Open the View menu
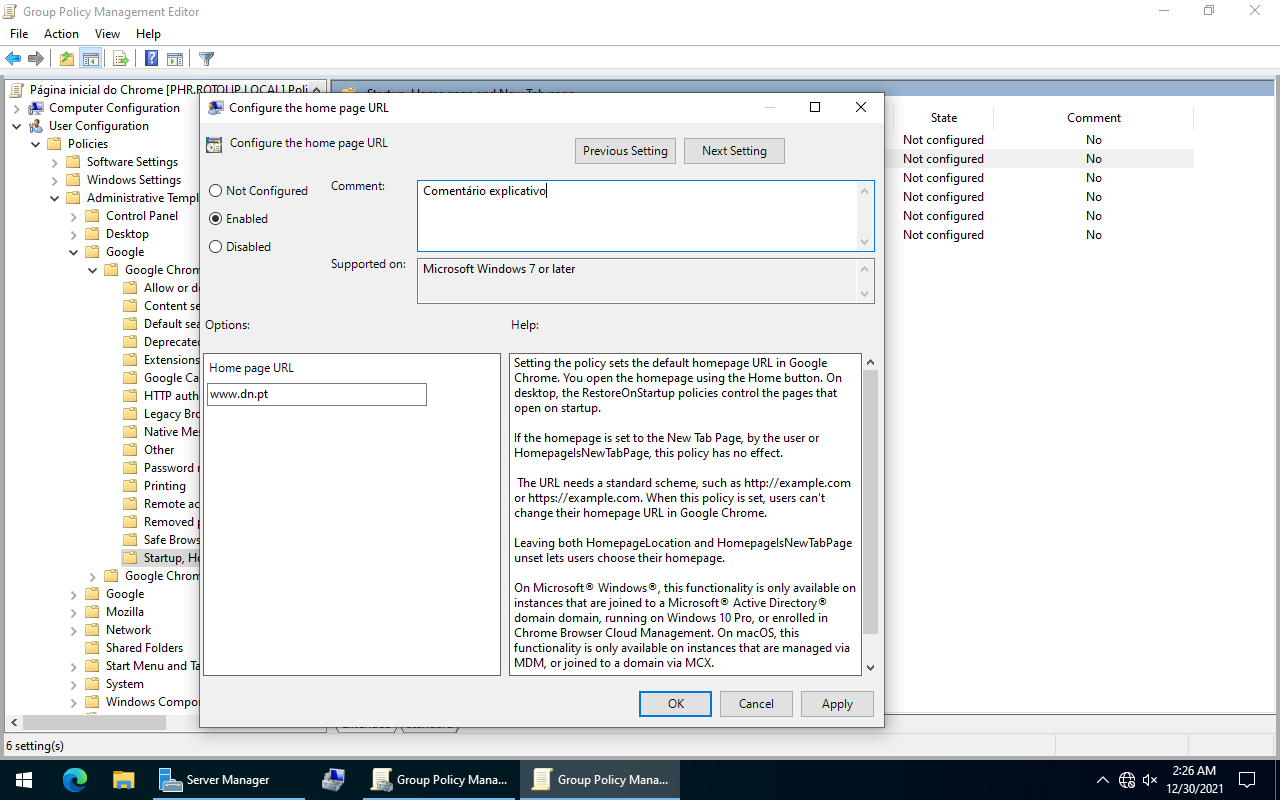1280x800 pixels. click(x=107, y=33)
